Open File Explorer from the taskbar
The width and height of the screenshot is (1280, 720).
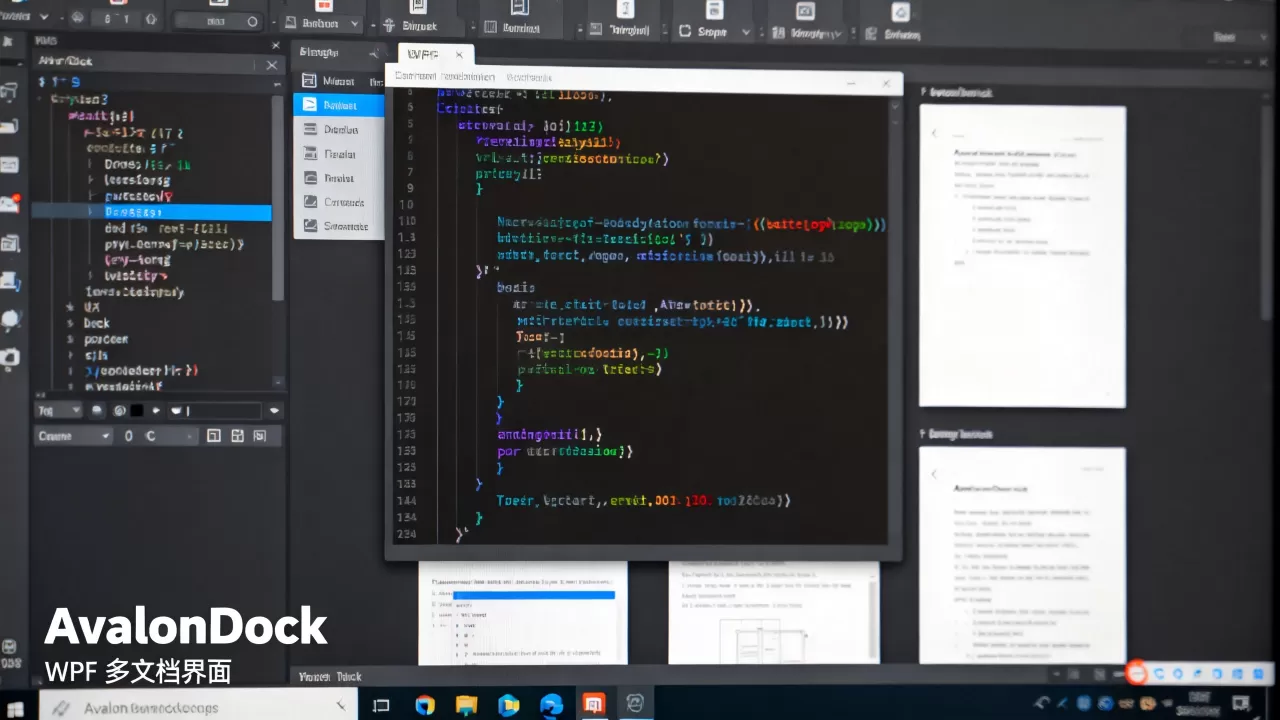coord(467,705)
